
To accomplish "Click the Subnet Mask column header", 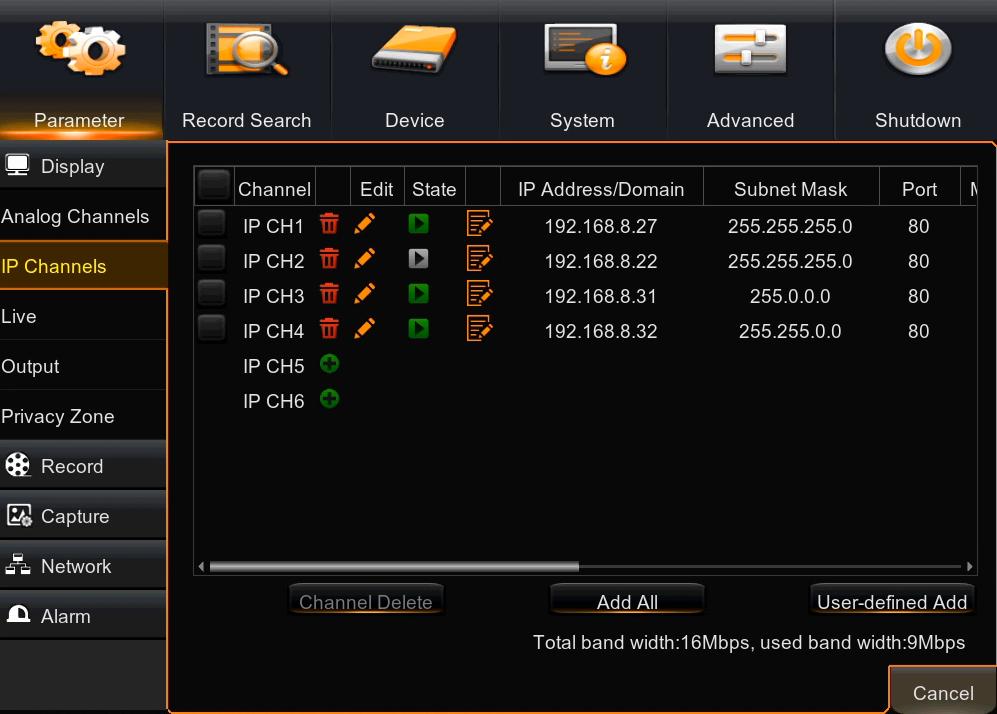I will click(790, 189).
